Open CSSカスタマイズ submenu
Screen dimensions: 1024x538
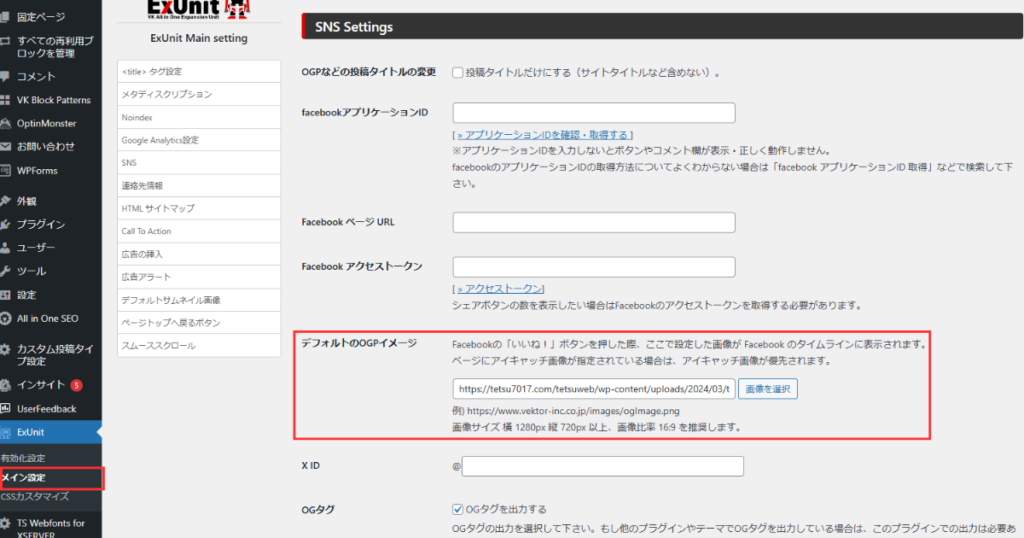click(x=35, y=497)
